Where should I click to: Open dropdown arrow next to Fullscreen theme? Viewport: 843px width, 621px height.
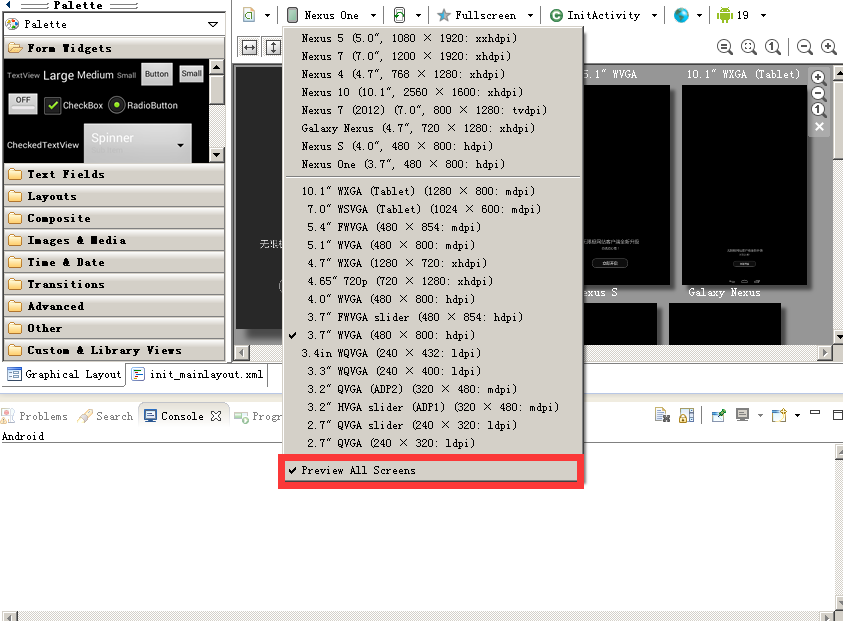pos(530,16)
